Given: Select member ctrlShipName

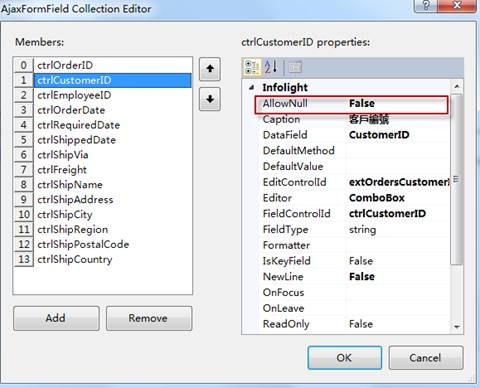Looking at the screenshot, I should [103, 185].
